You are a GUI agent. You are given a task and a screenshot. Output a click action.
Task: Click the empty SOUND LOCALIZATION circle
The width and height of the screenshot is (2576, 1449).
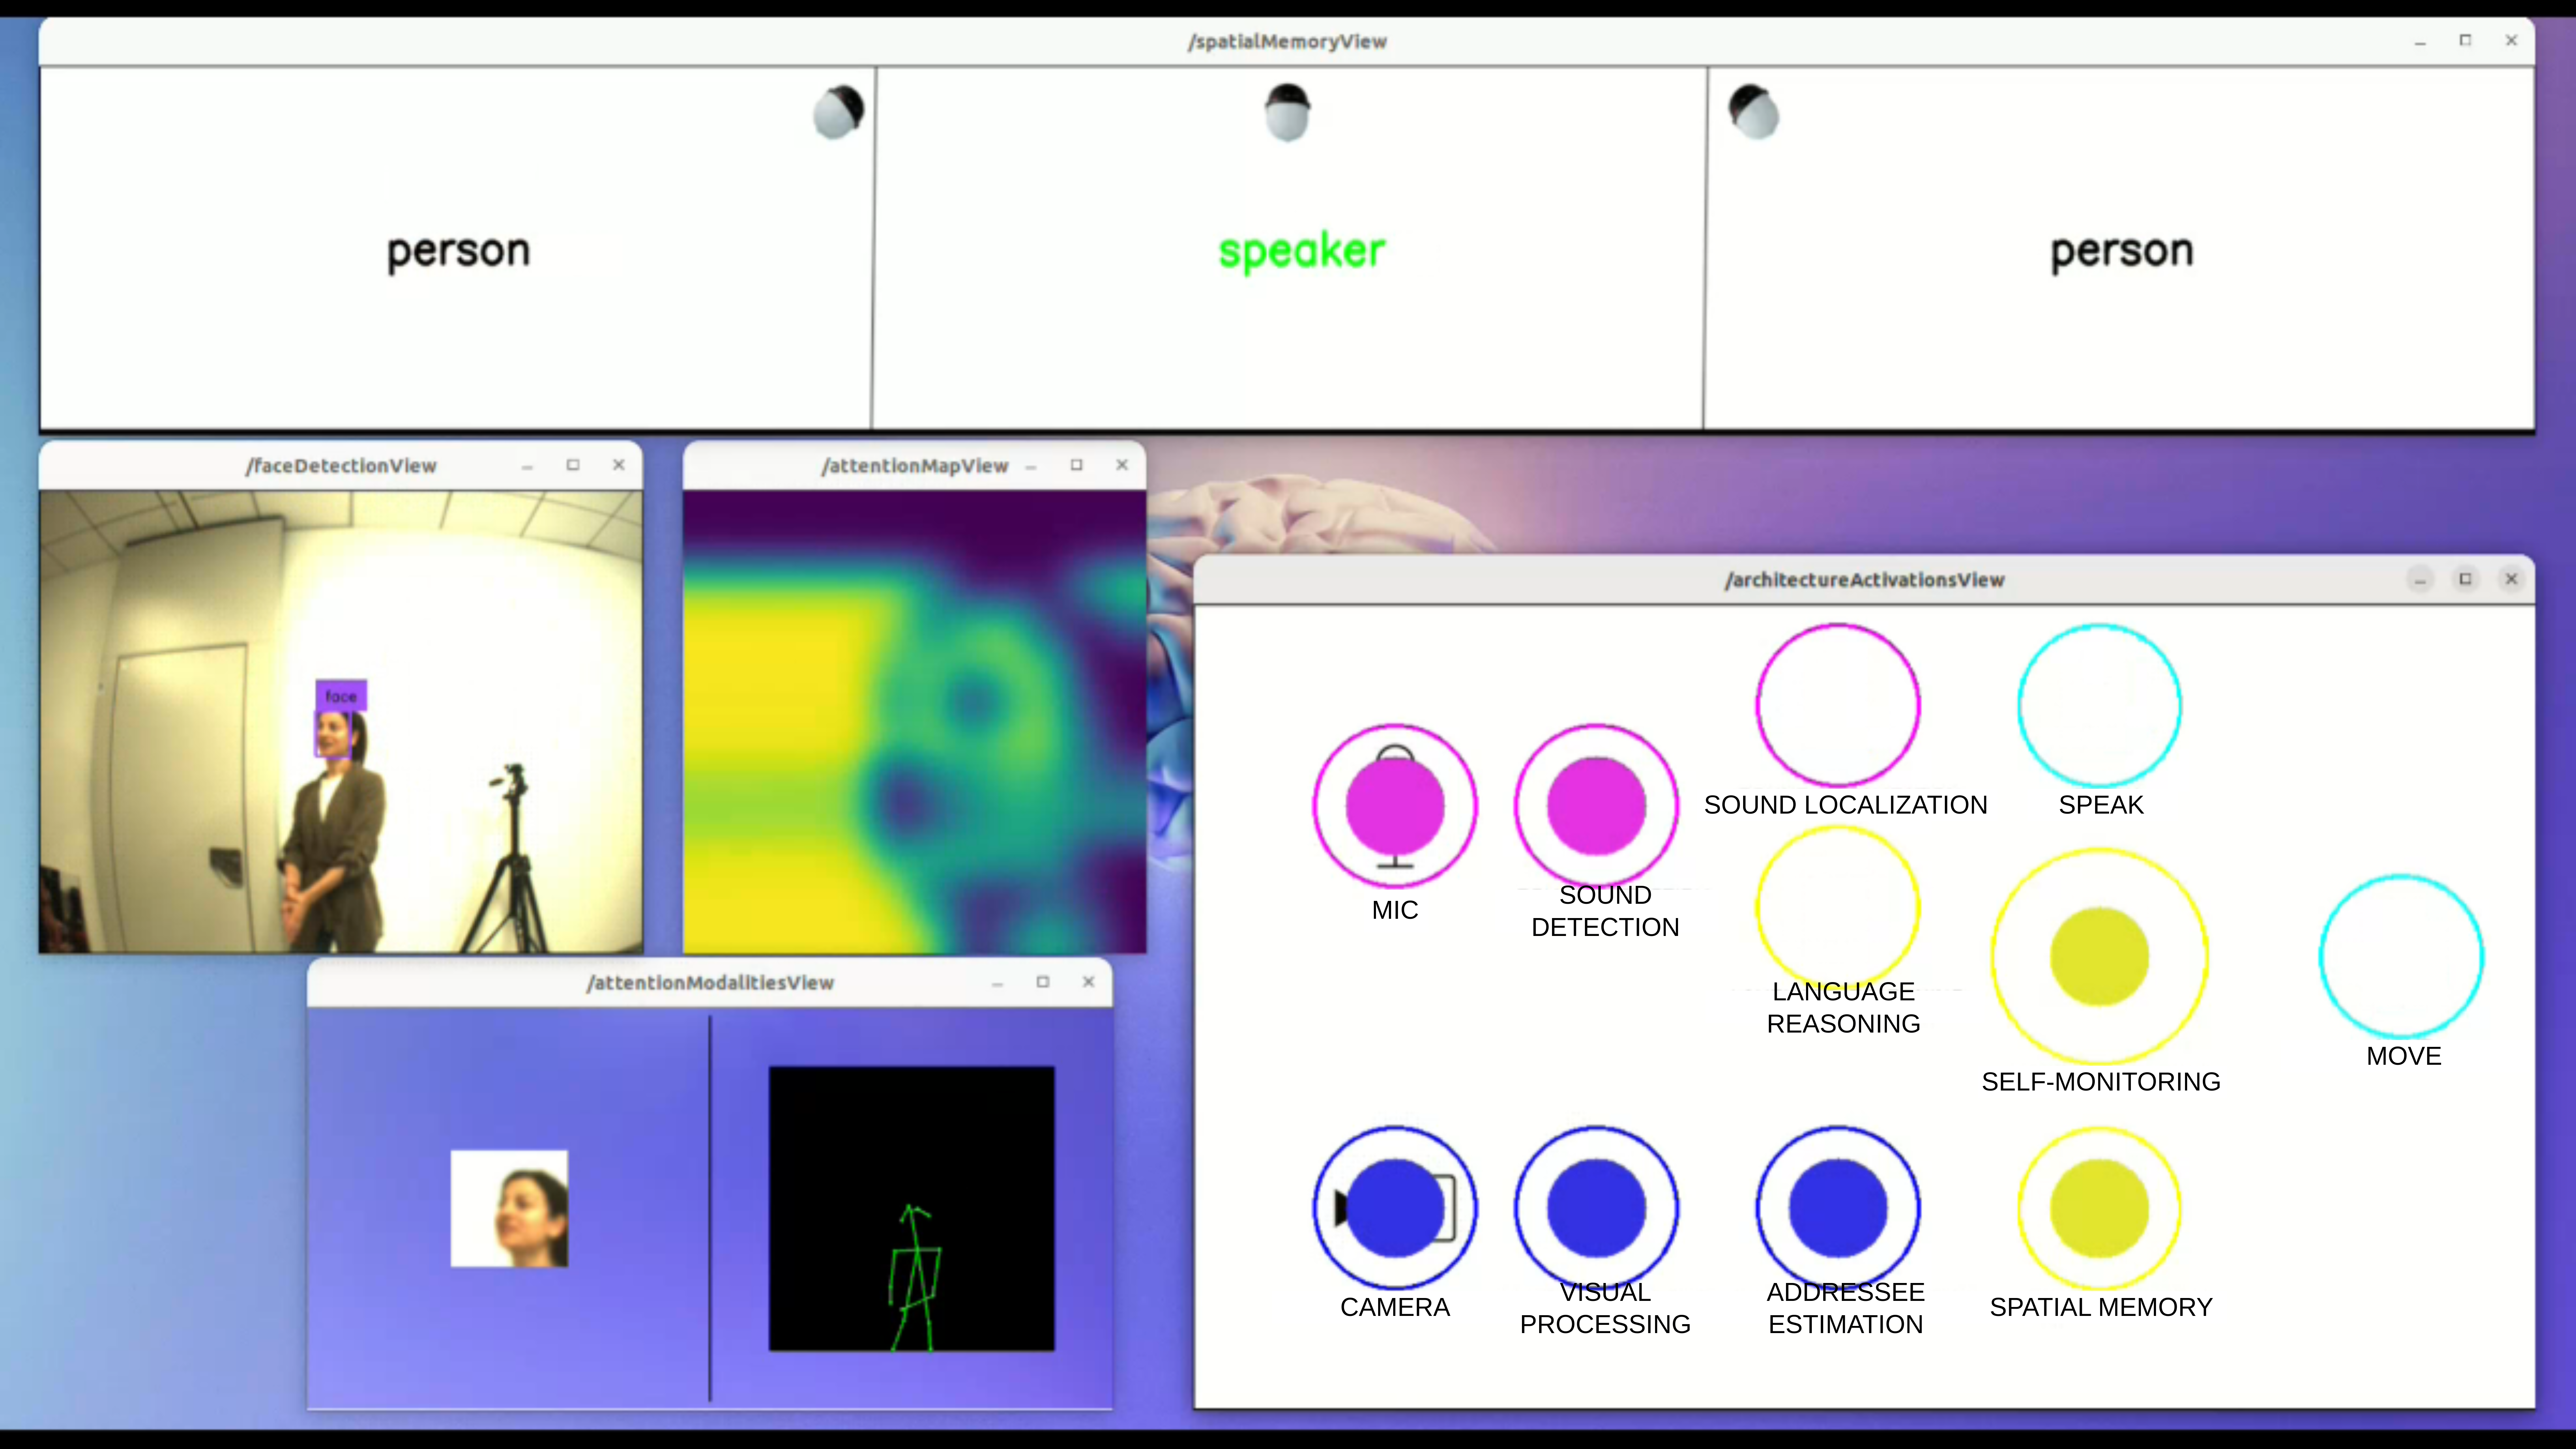(1838, 705)
